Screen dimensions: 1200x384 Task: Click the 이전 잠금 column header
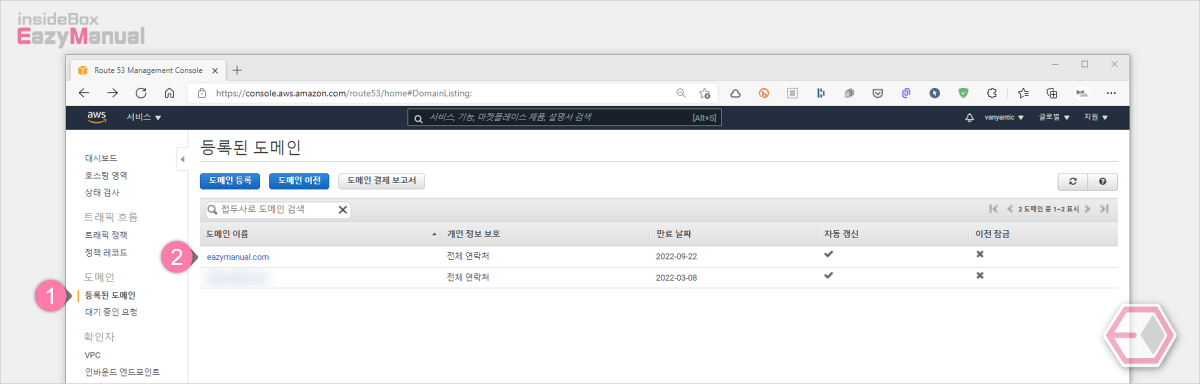1043,233
